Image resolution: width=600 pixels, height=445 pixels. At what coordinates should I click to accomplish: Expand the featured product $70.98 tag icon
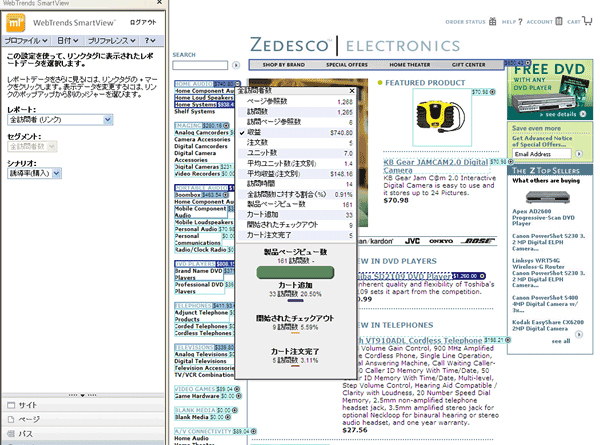coord(492,92)
